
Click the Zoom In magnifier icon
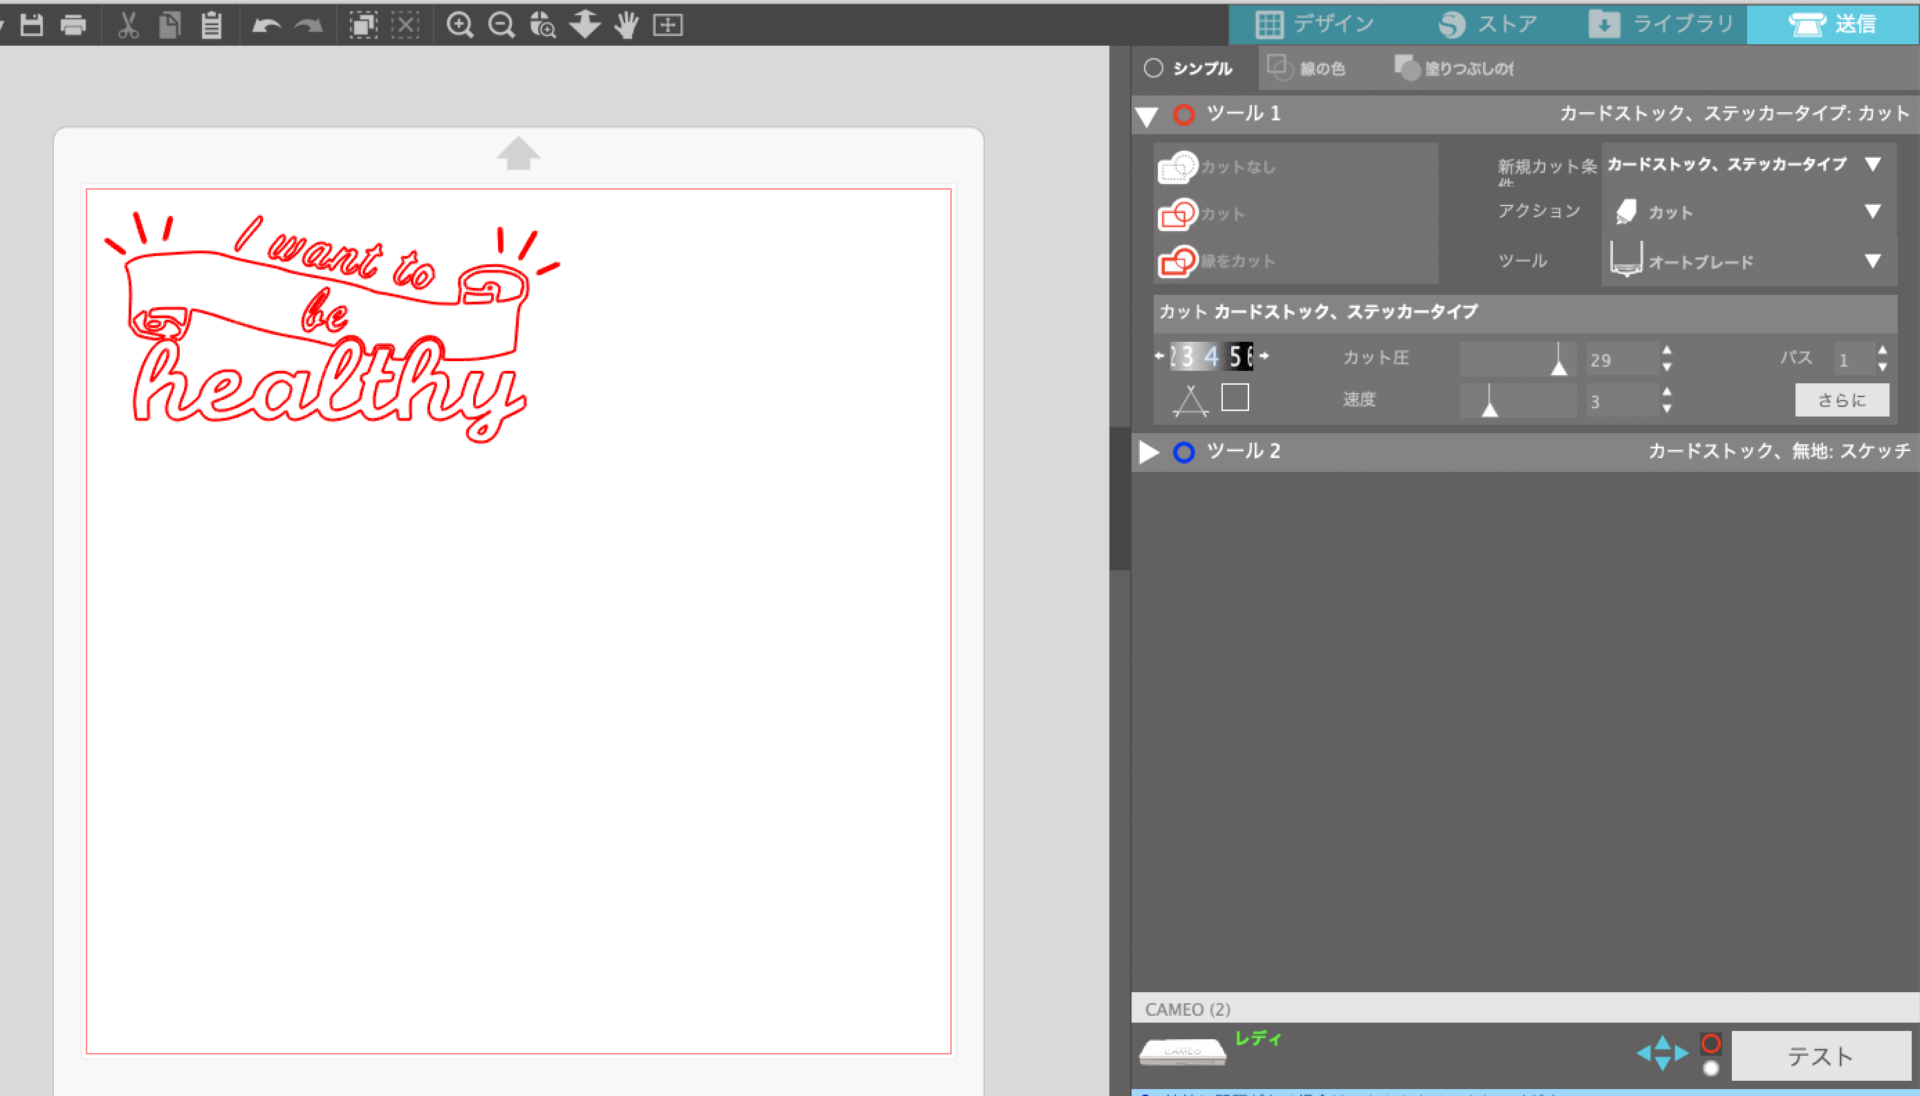tap(459, 25)
